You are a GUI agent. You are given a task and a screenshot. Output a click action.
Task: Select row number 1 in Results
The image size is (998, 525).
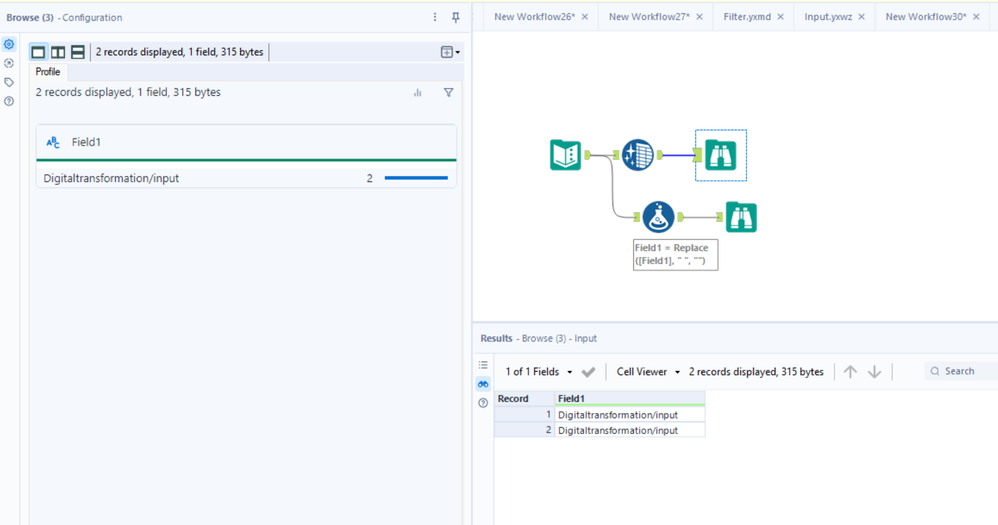coord(524,414)
